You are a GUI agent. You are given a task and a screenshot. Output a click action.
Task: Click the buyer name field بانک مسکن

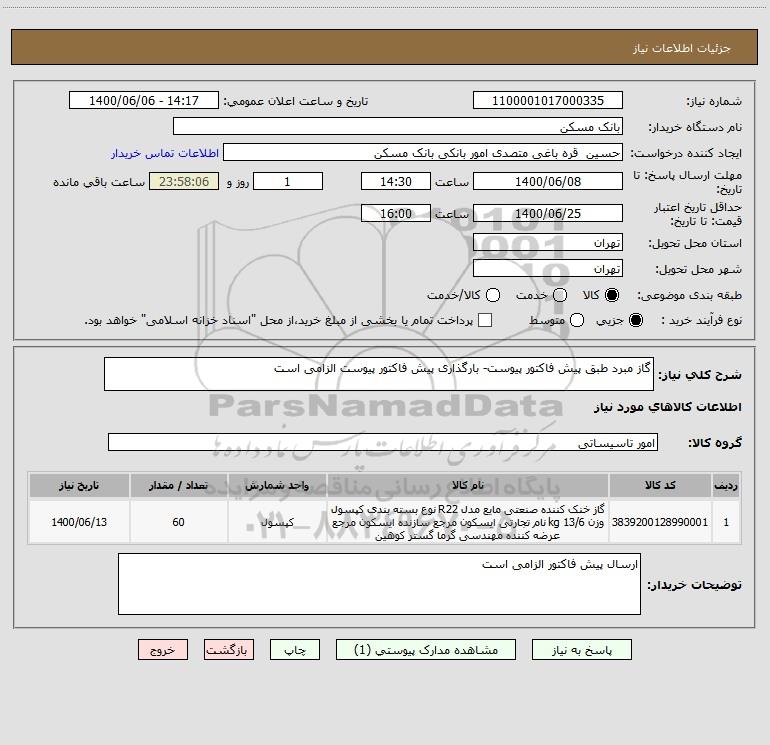(x=398, y=126)
